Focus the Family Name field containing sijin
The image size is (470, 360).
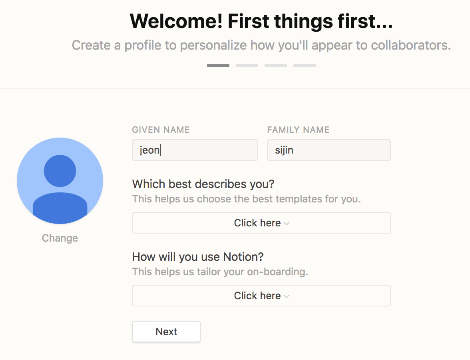click(x=329, y=150)
